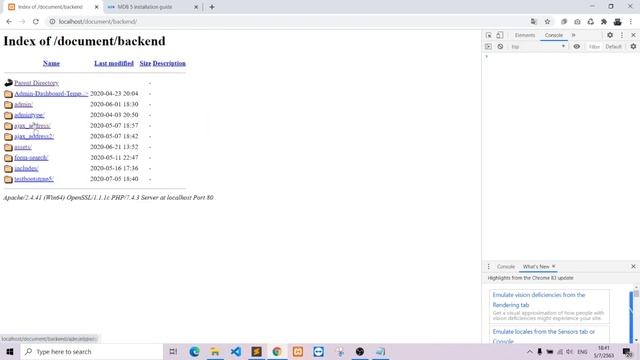Sort listing by Description
The height and width of the screenshot is (360, 640).
169,63
